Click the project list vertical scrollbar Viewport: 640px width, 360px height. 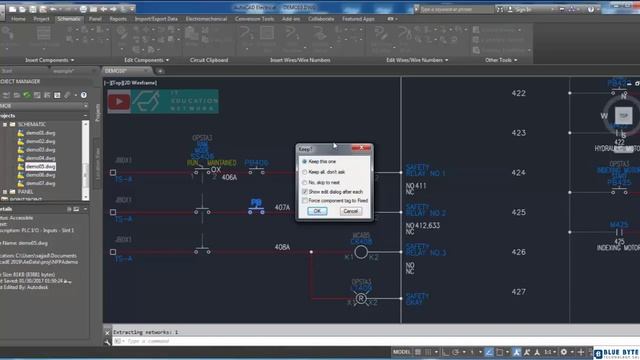click(85, 160)
